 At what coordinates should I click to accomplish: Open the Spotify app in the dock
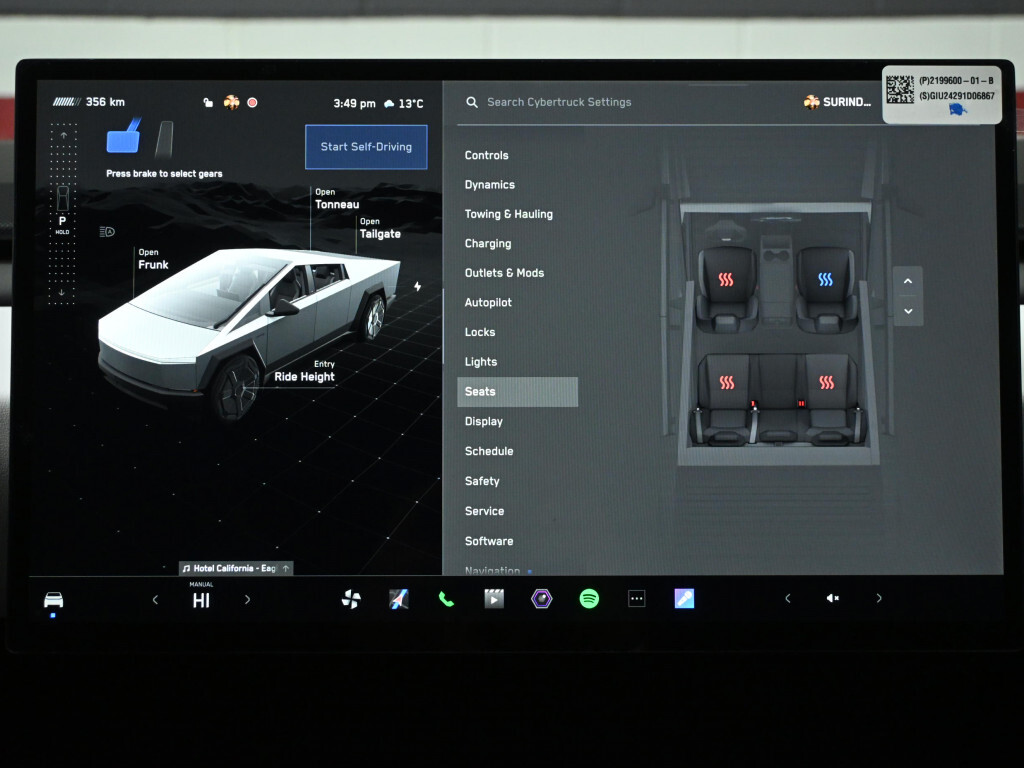(589, 599)
